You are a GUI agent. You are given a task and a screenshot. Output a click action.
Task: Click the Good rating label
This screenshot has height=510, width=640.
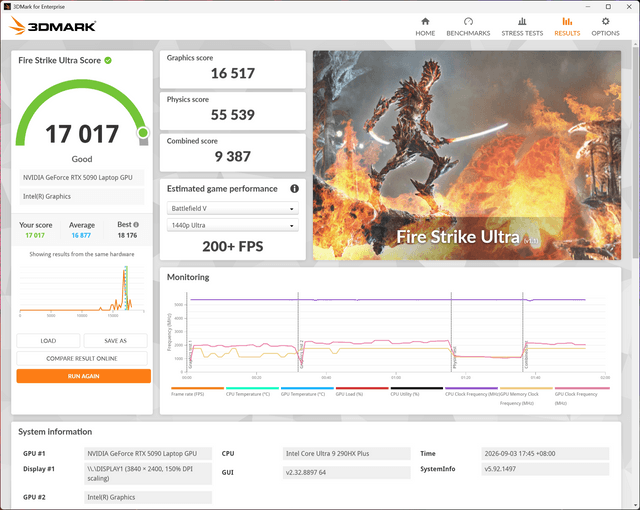pos(82,159)
